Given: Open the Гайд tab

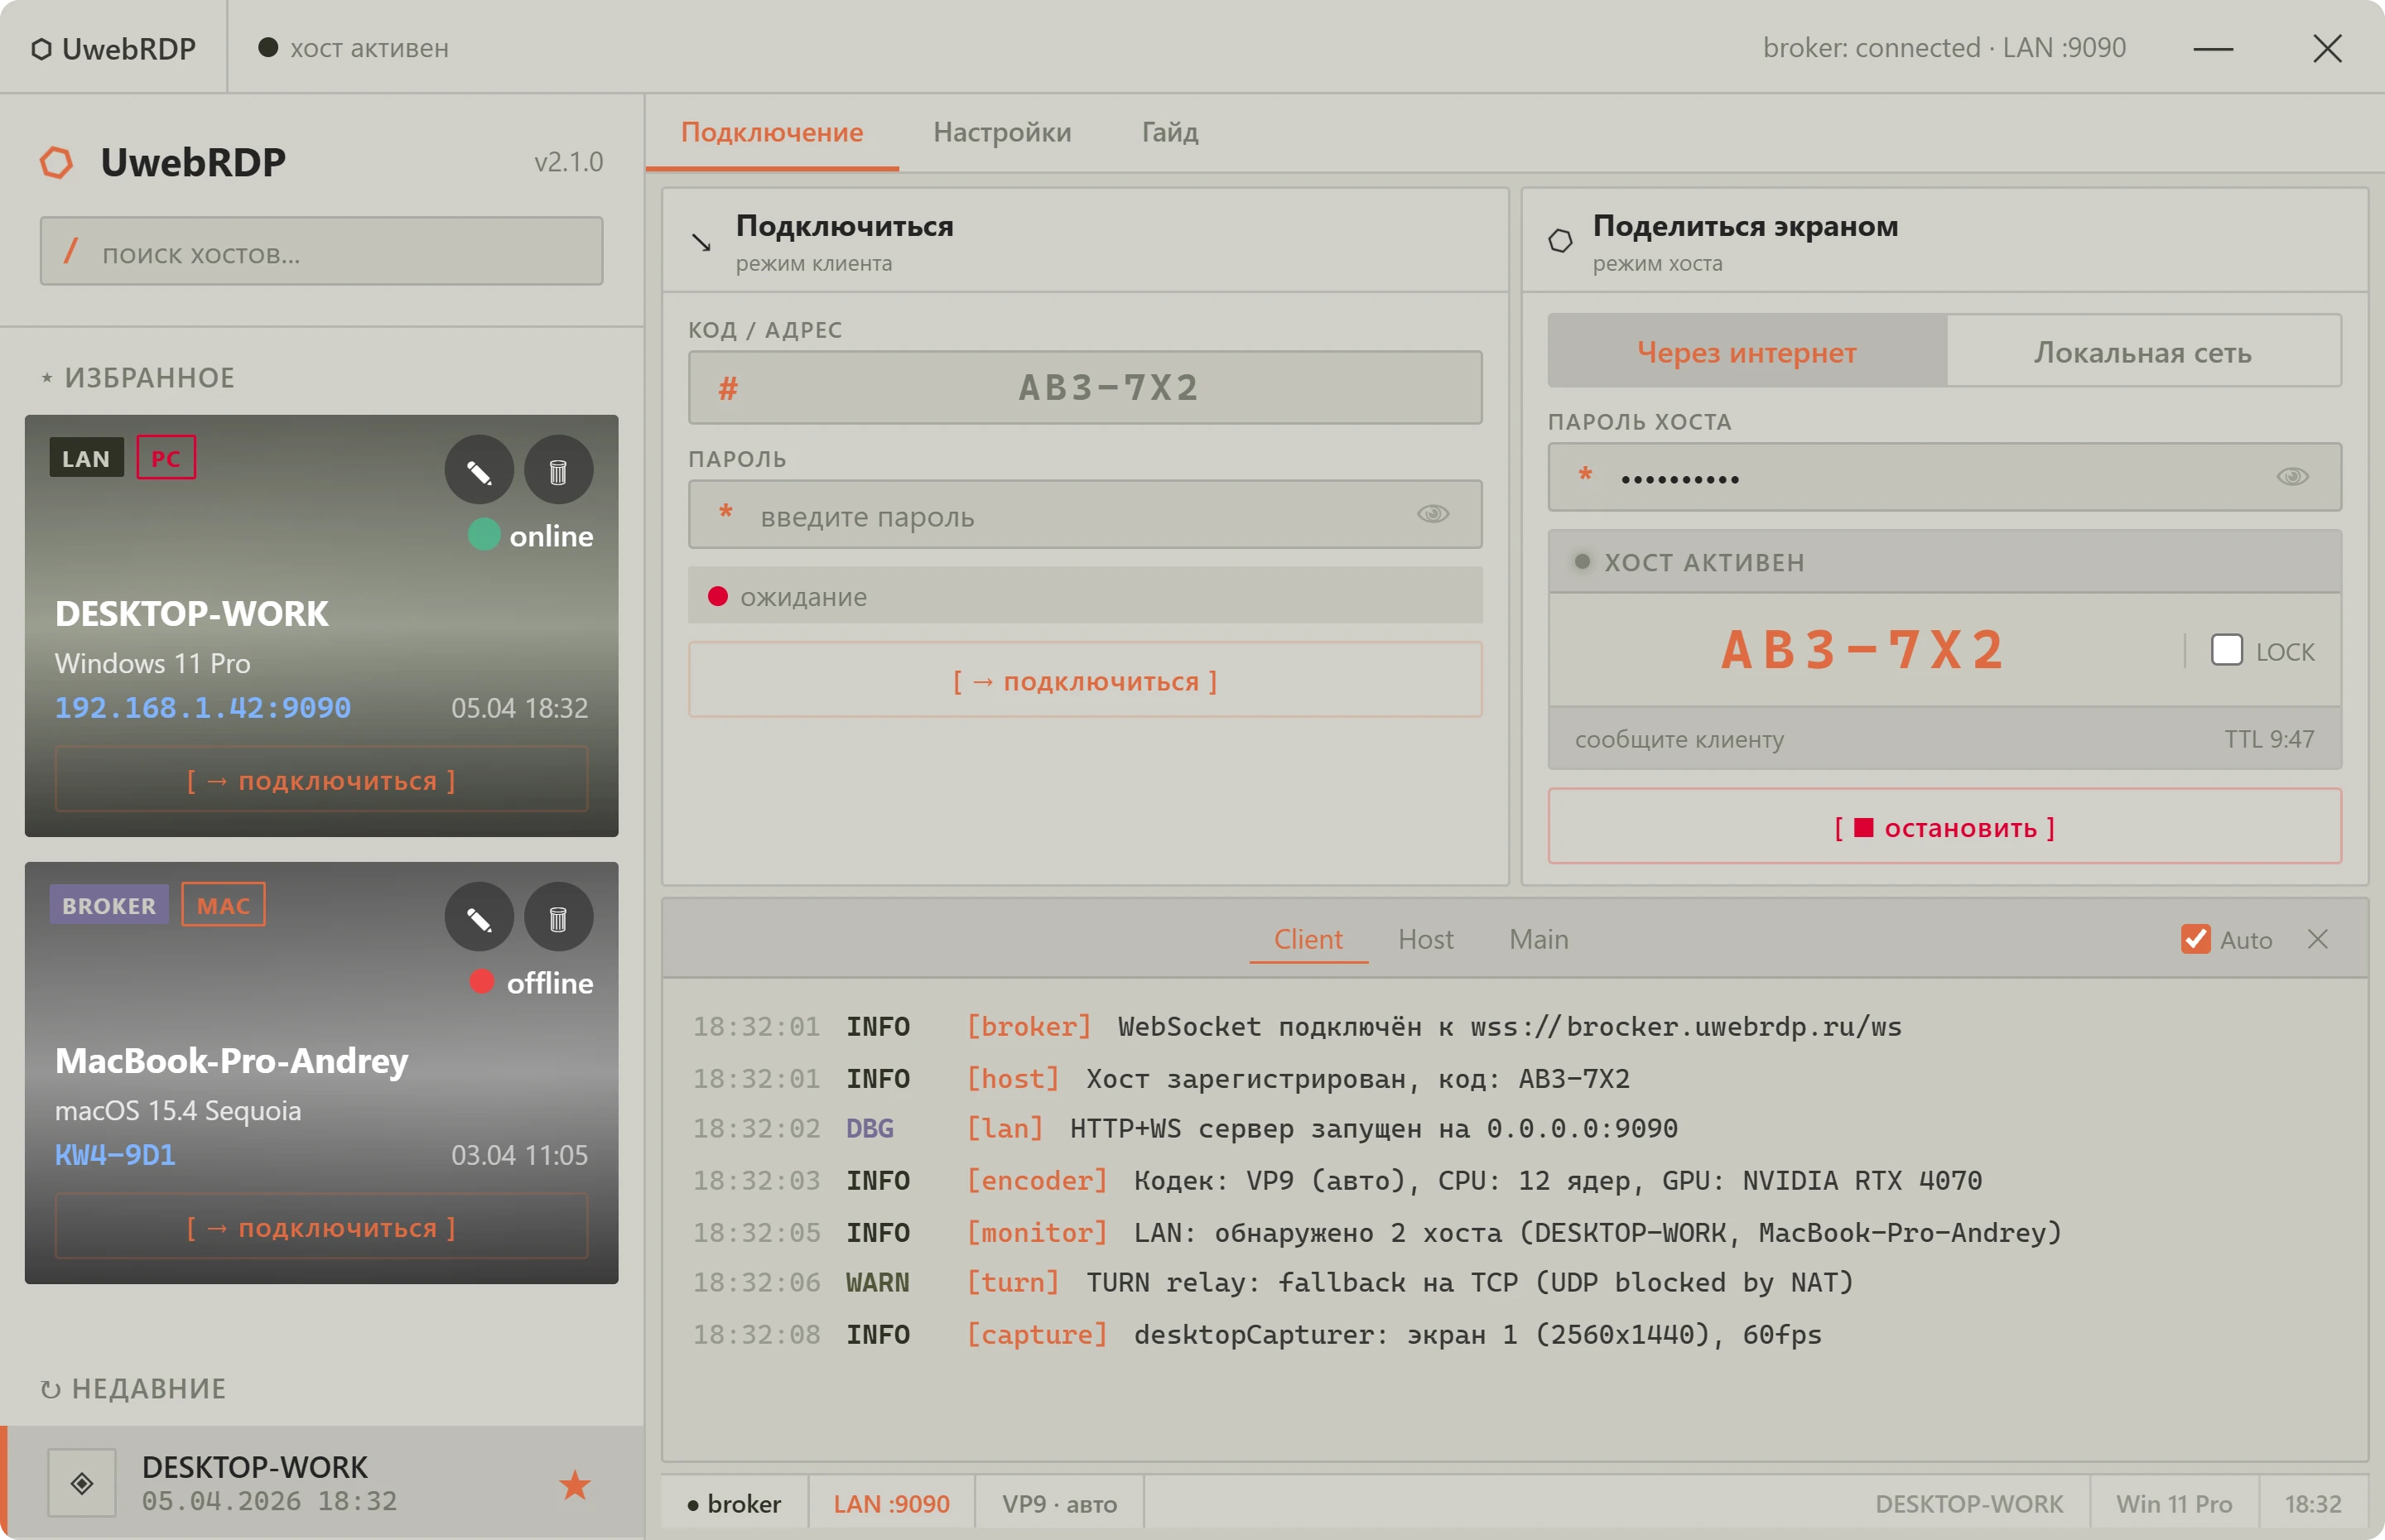Looking at the screenshot, I should tap(1170, 133).
